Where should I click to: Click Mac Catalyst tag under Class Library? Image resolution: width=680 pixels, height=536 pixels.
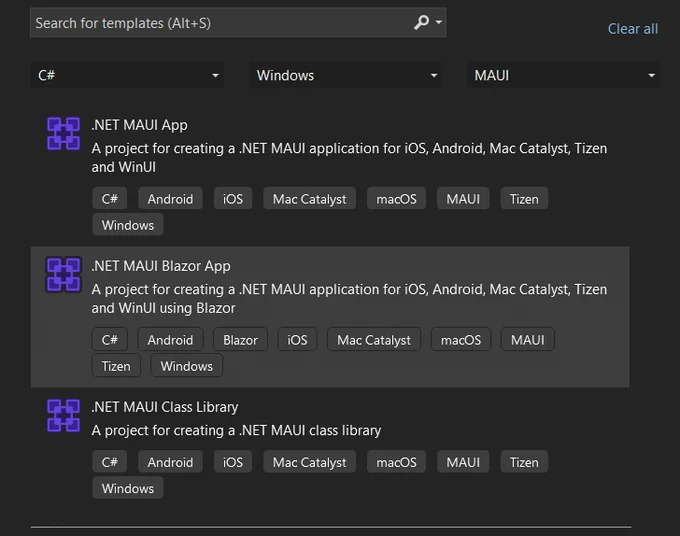tap(310, 462)
